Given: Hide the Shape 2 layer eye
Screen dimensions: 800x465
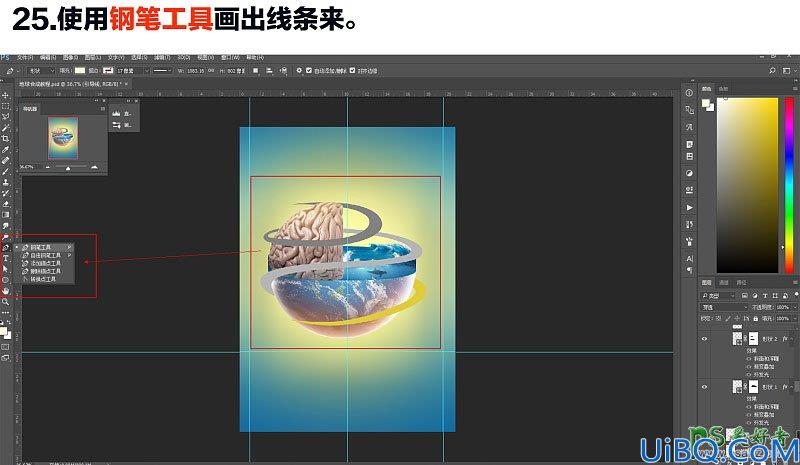Looking at the screenshot, I should coord(705,338).
